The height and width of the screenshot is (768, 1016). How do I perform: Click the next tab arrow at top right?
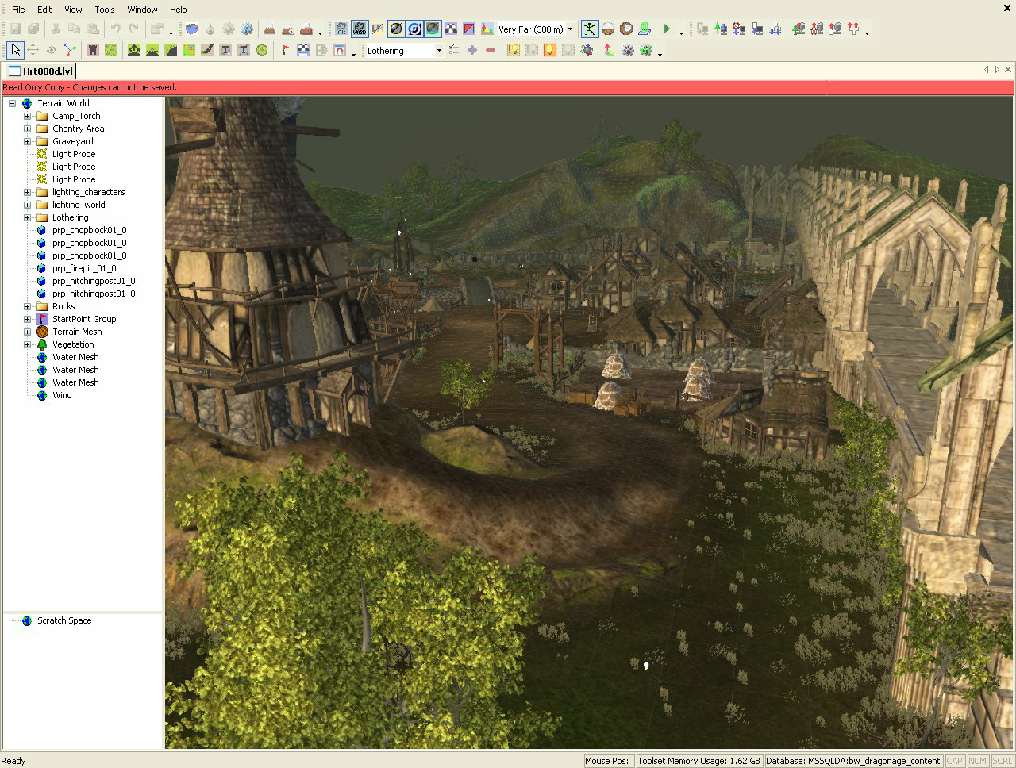997,69
